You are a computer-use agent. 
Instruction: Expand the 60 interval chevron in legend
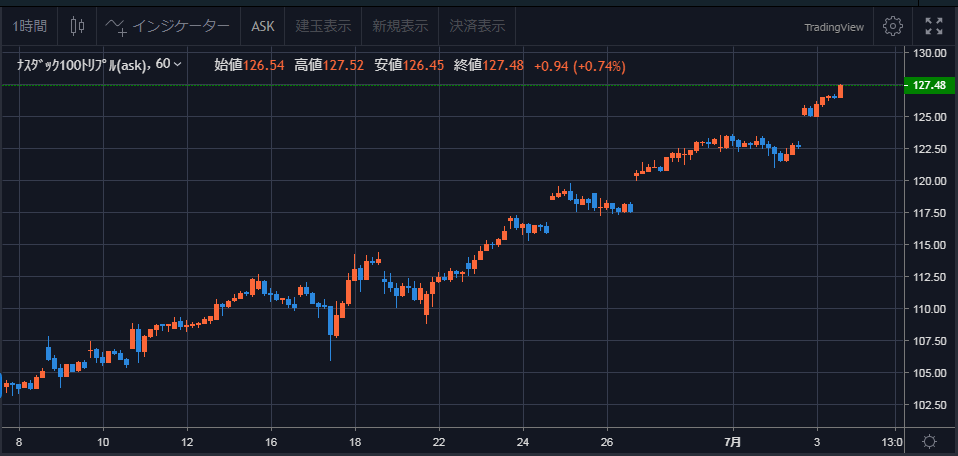(x=178, y=64)
